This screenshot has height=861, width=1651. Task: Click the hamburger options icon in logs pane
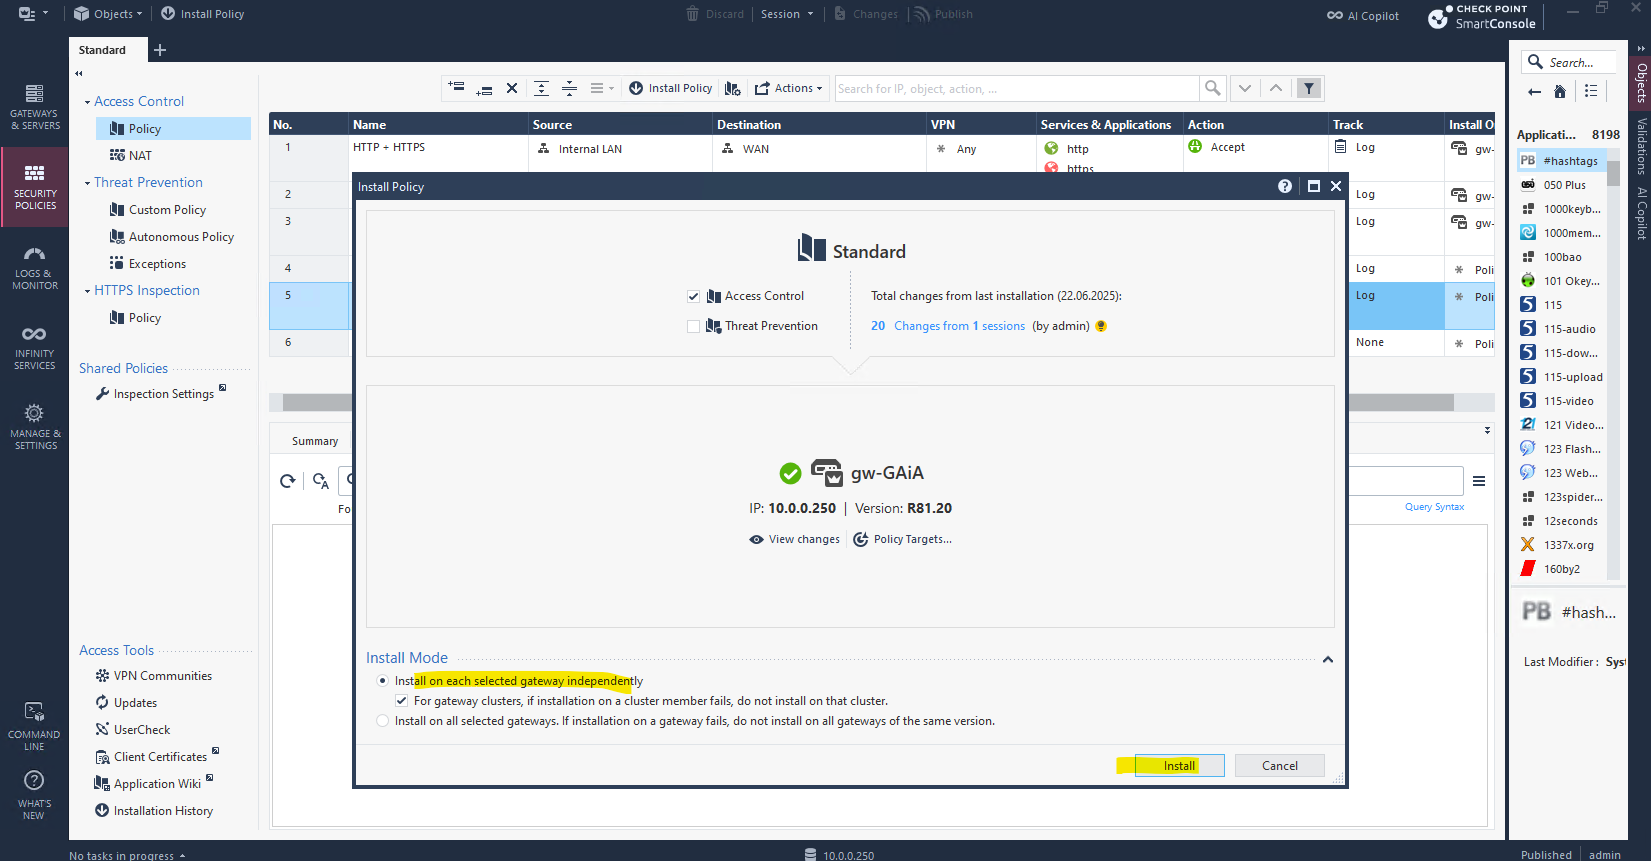pos(1479,481)
